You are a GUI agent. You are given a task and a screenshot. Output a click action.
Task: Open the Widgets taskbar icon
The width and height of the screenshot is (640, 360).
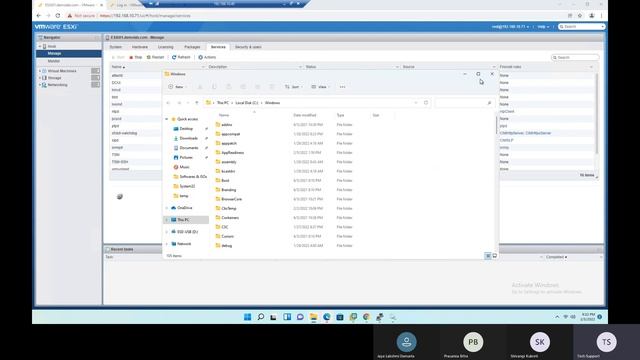(x=287, y=317)
